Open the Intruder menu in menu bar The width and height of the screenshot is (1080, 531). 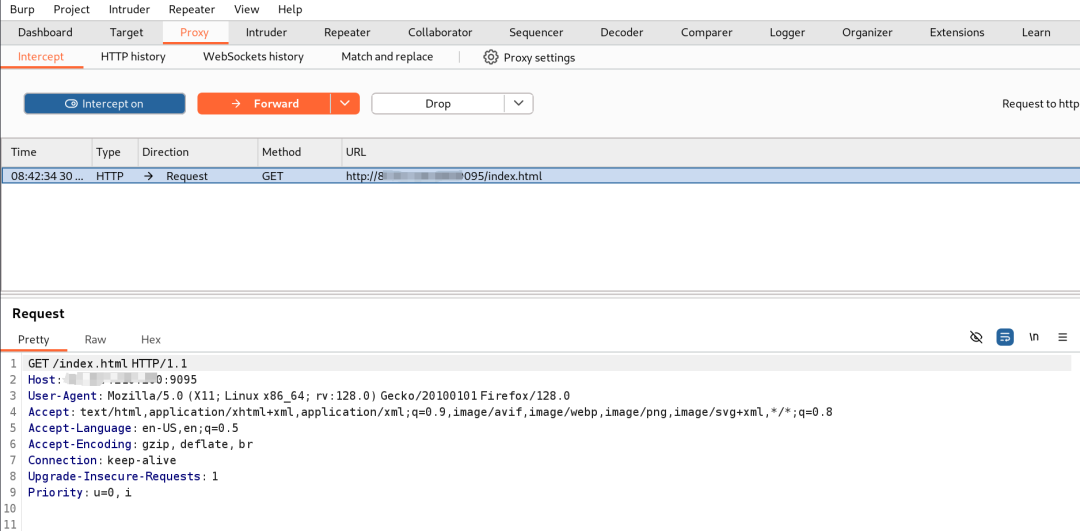coord(129,10)
